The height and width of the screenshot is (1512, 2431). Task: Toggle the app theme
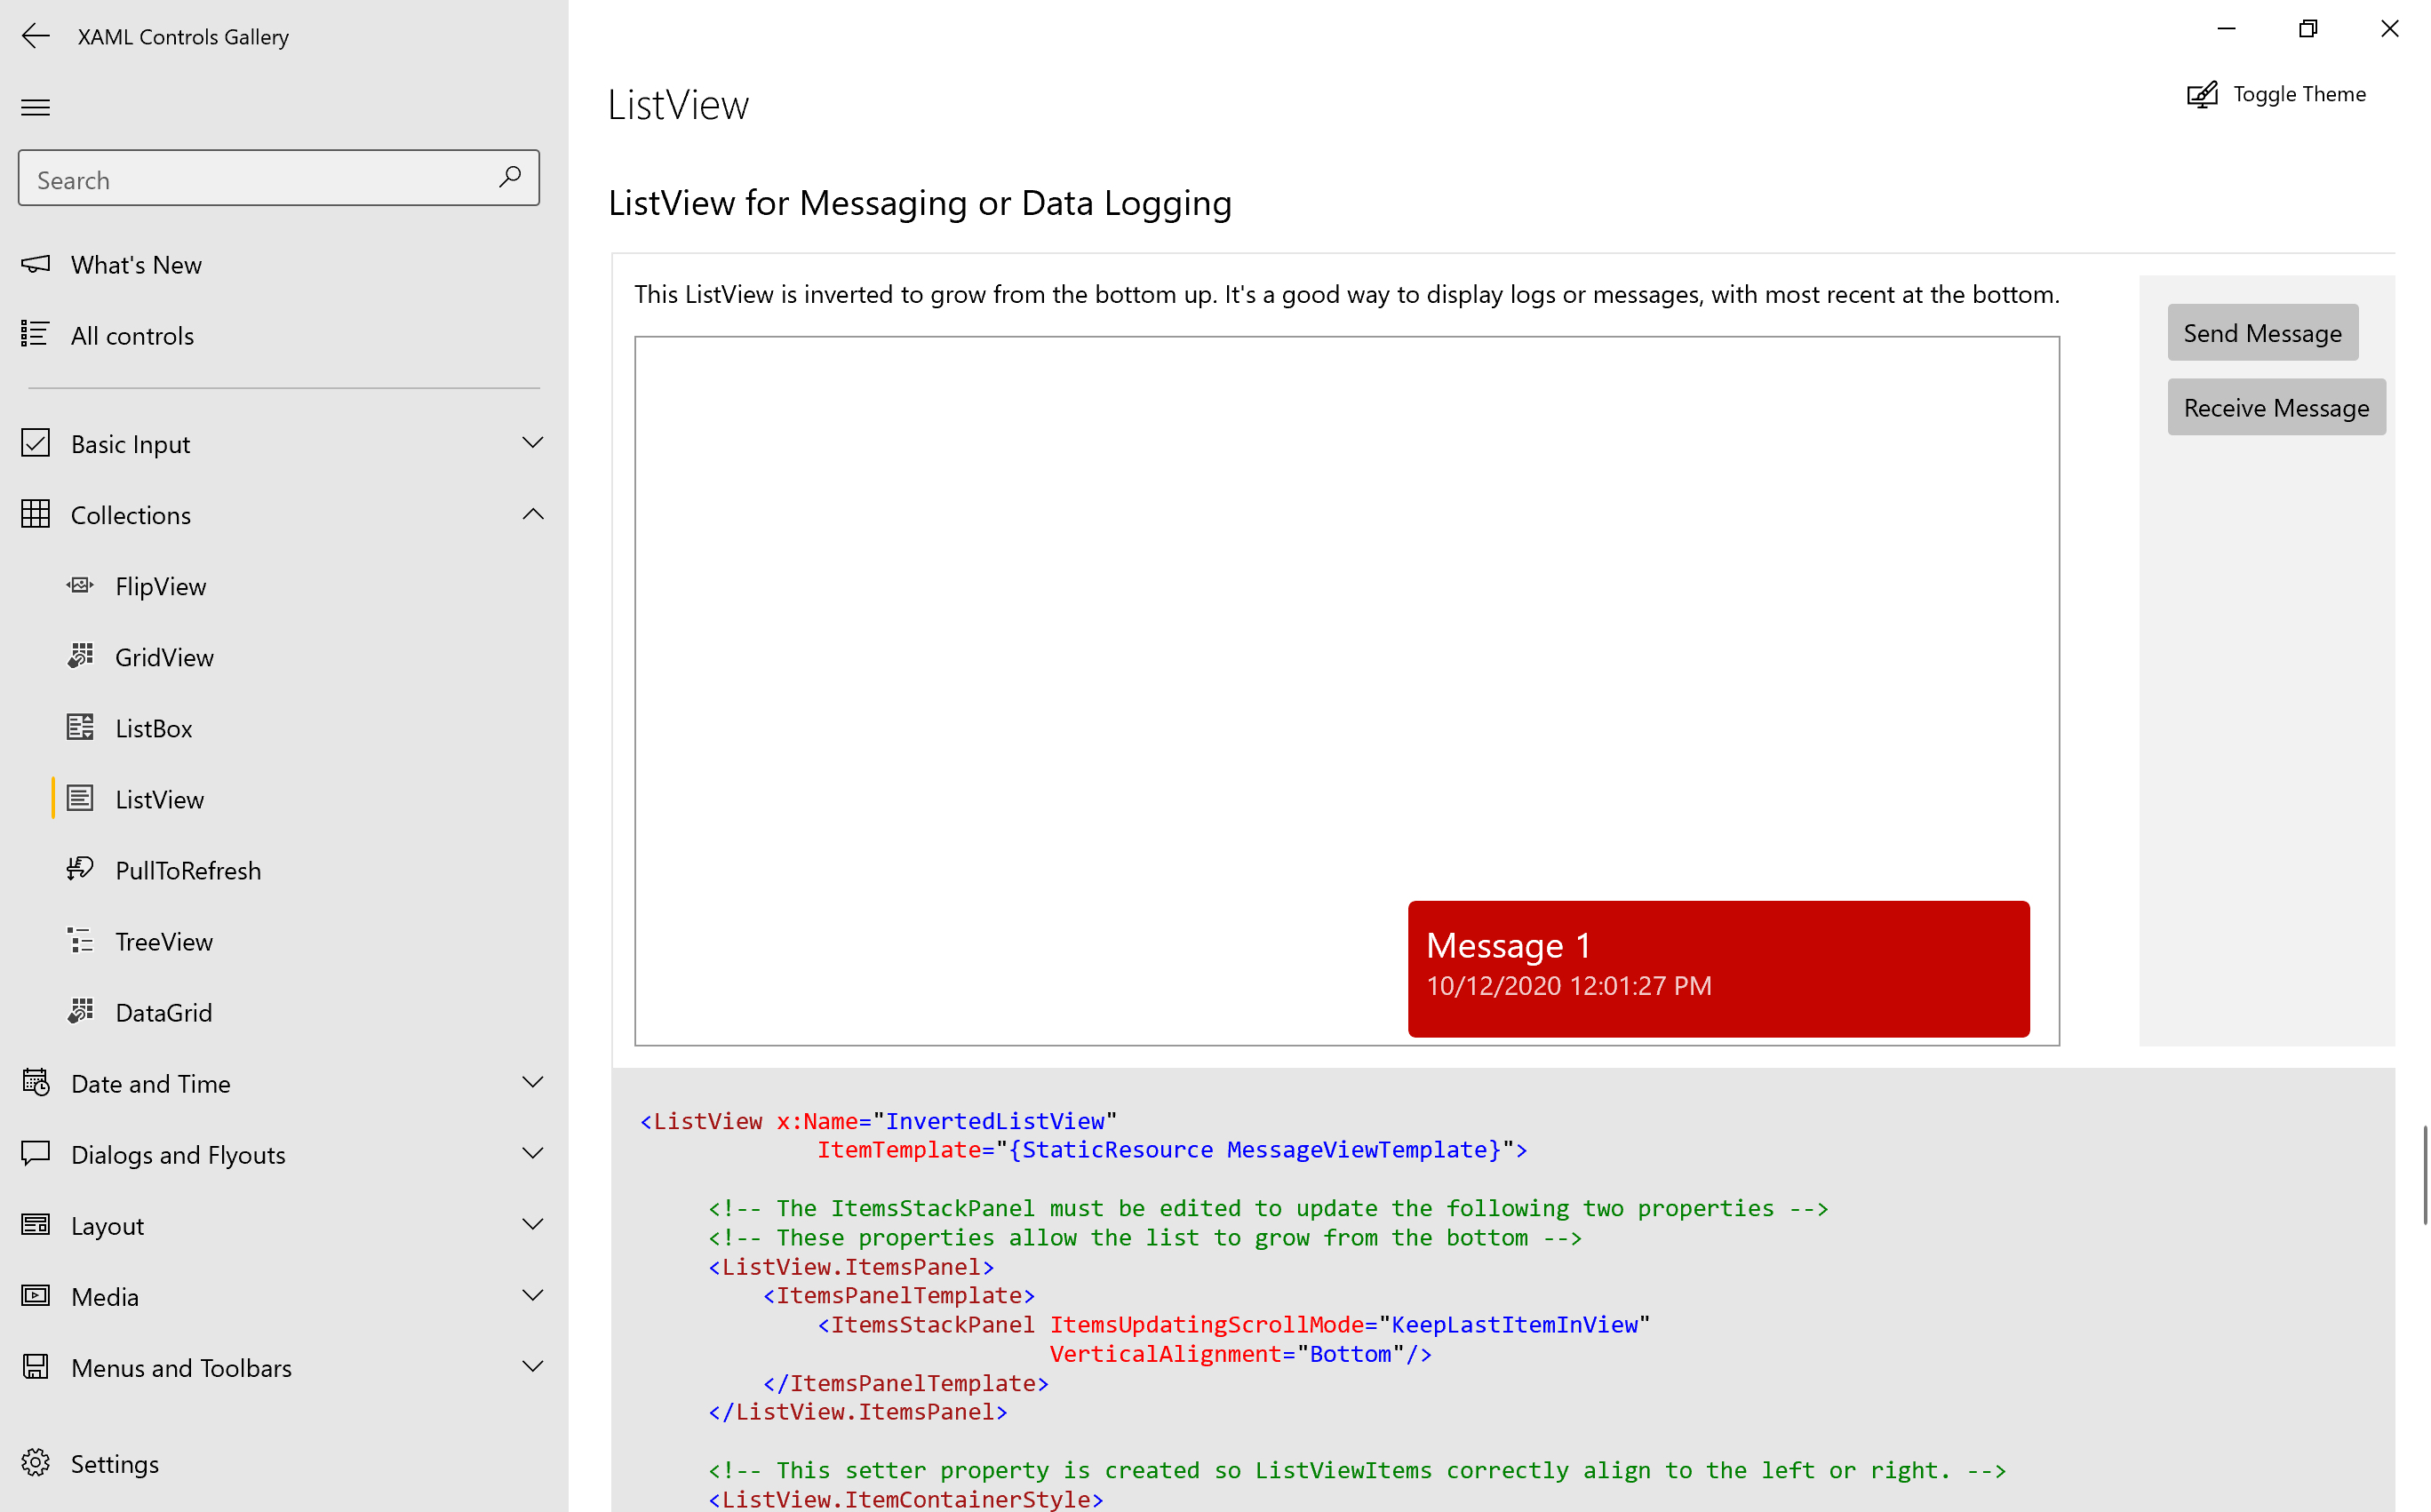[2277, 93]
